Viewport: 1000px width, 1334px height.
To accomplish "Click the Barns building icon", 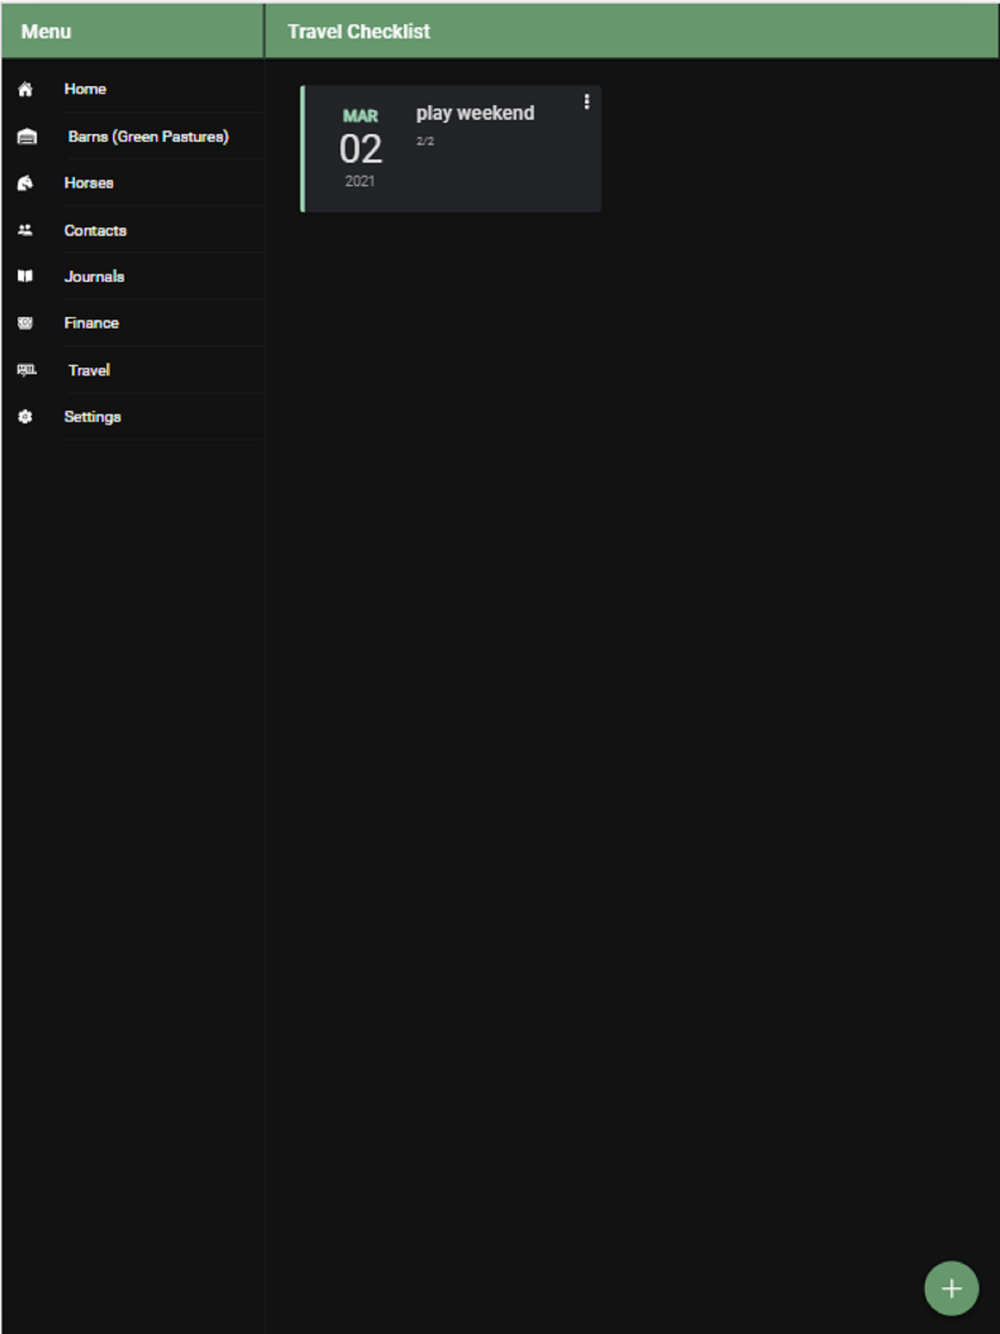I will pos(27,136).
